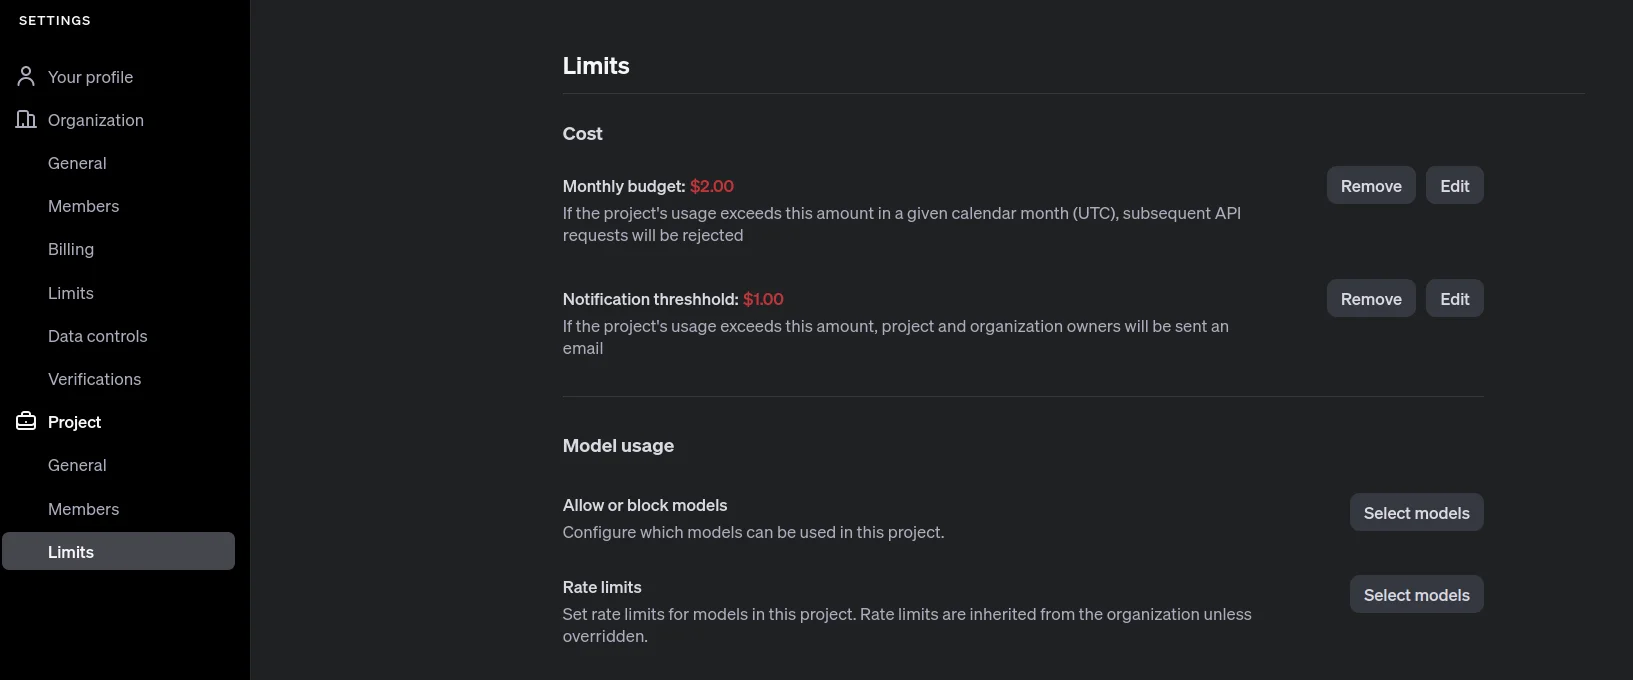Click the Project briefcase icon

click(x=26, y=421)
